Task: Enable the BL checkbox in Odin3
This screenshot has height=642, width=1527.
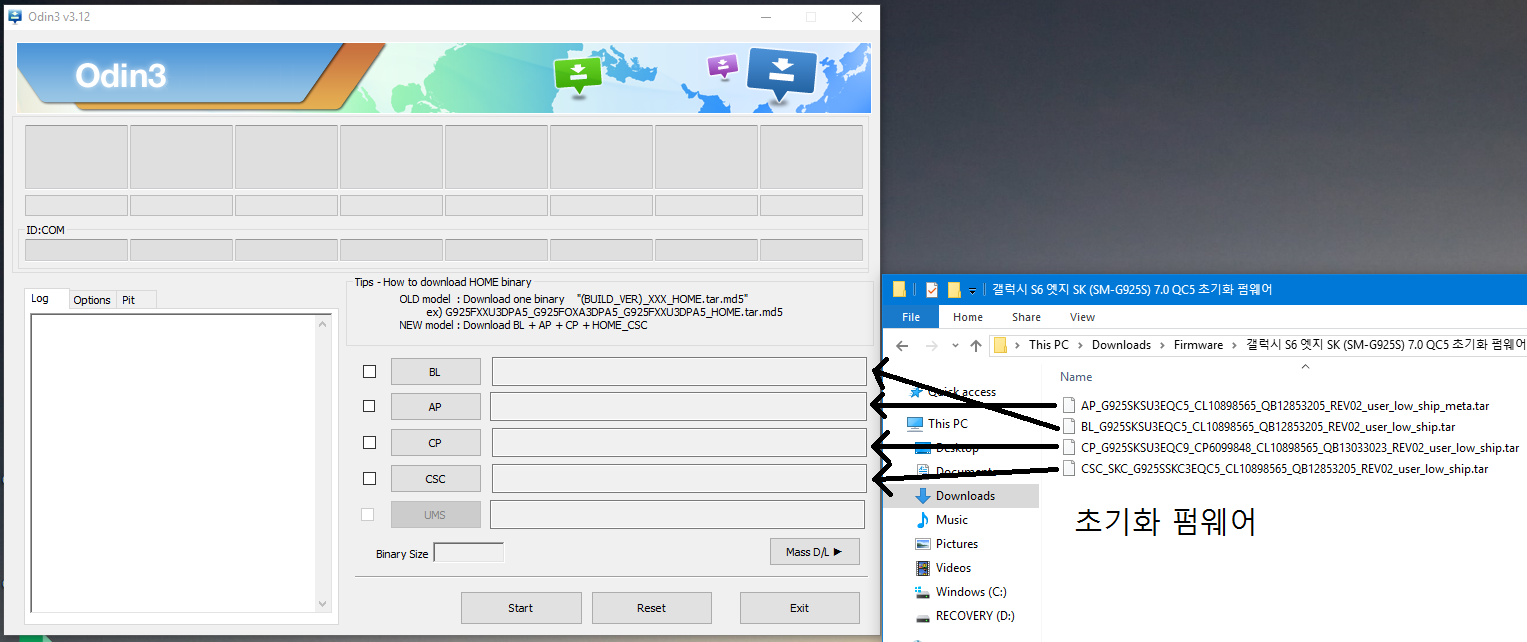Action: tap(369, 372)
